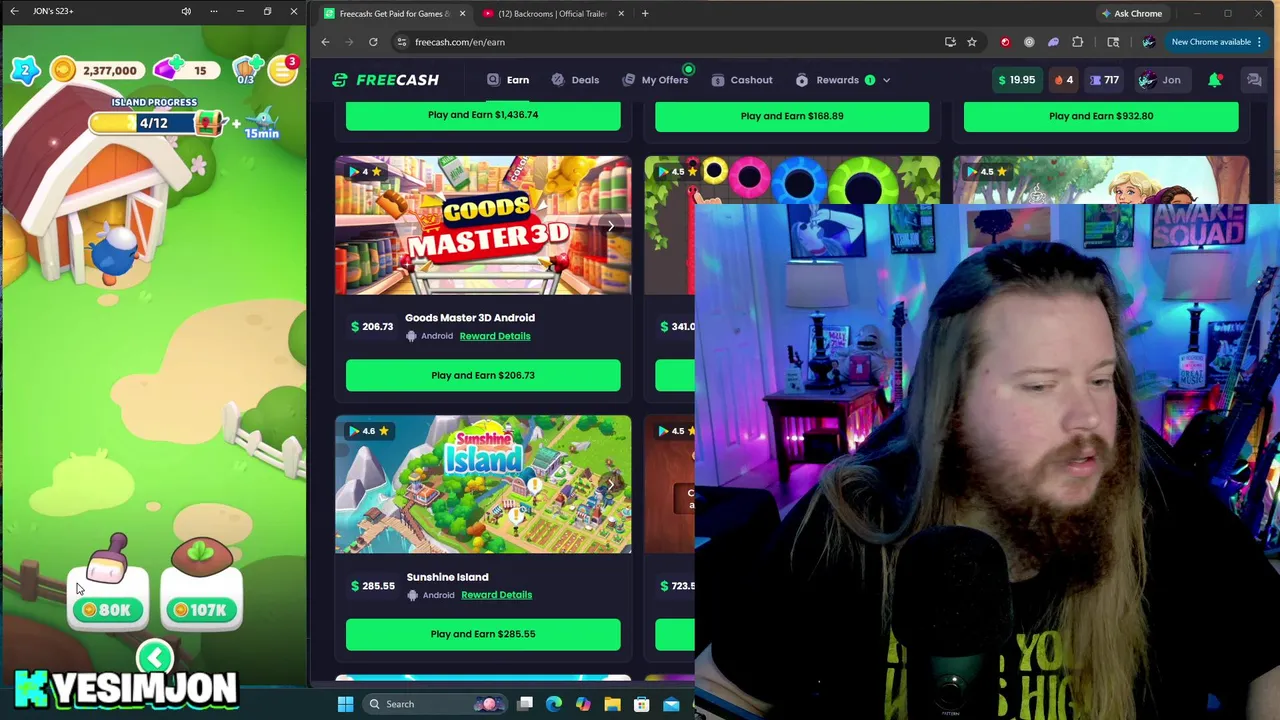Click the $19.95 balance indicator
Viewport: 1280px width, 720px height.
pos(1016,80)
